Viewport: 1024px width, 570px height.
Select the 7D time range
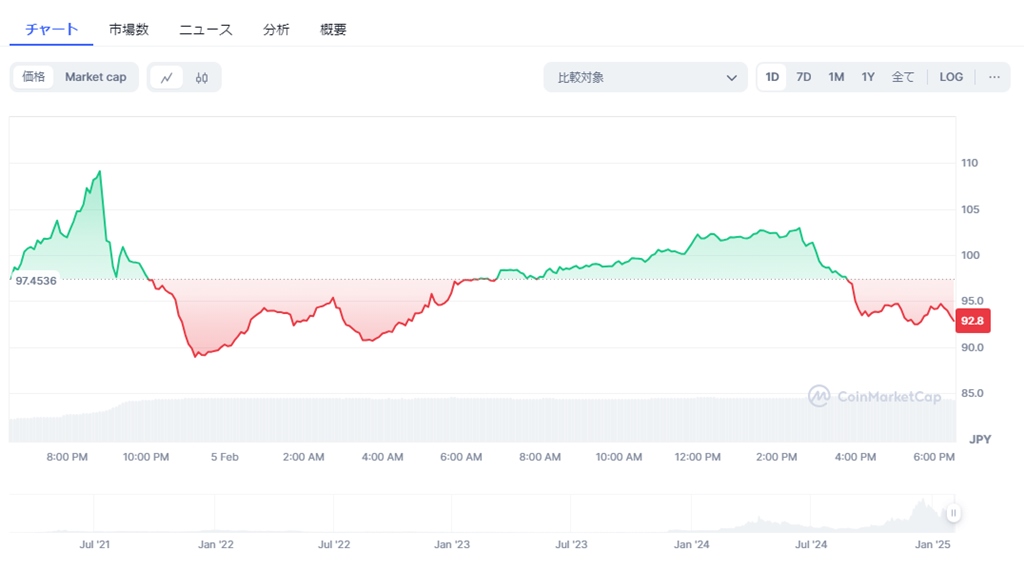click(x=803, y=77)
